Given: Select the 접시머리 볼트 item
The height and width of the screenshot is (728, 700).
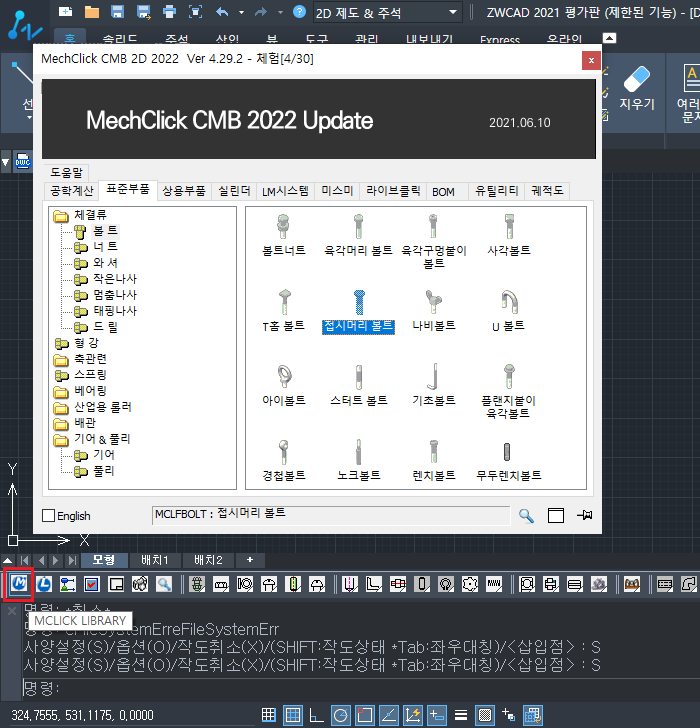Looking at the screenshot, I should pyautogui.click(x=358, y=311).
